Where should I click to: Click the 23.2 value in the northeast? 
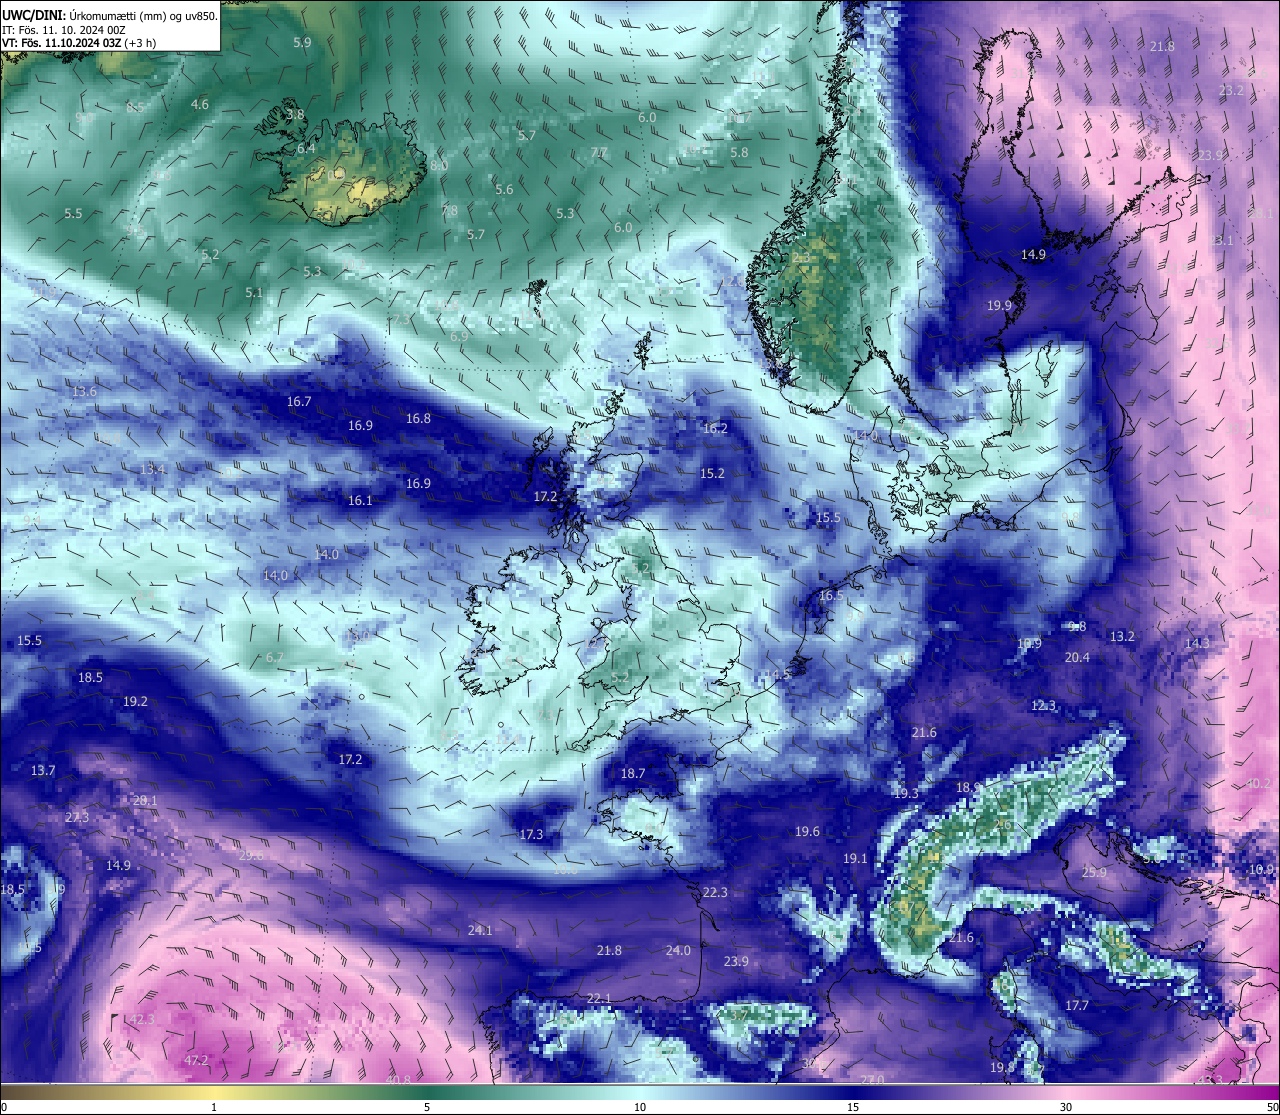click(x=1231, y=90)
